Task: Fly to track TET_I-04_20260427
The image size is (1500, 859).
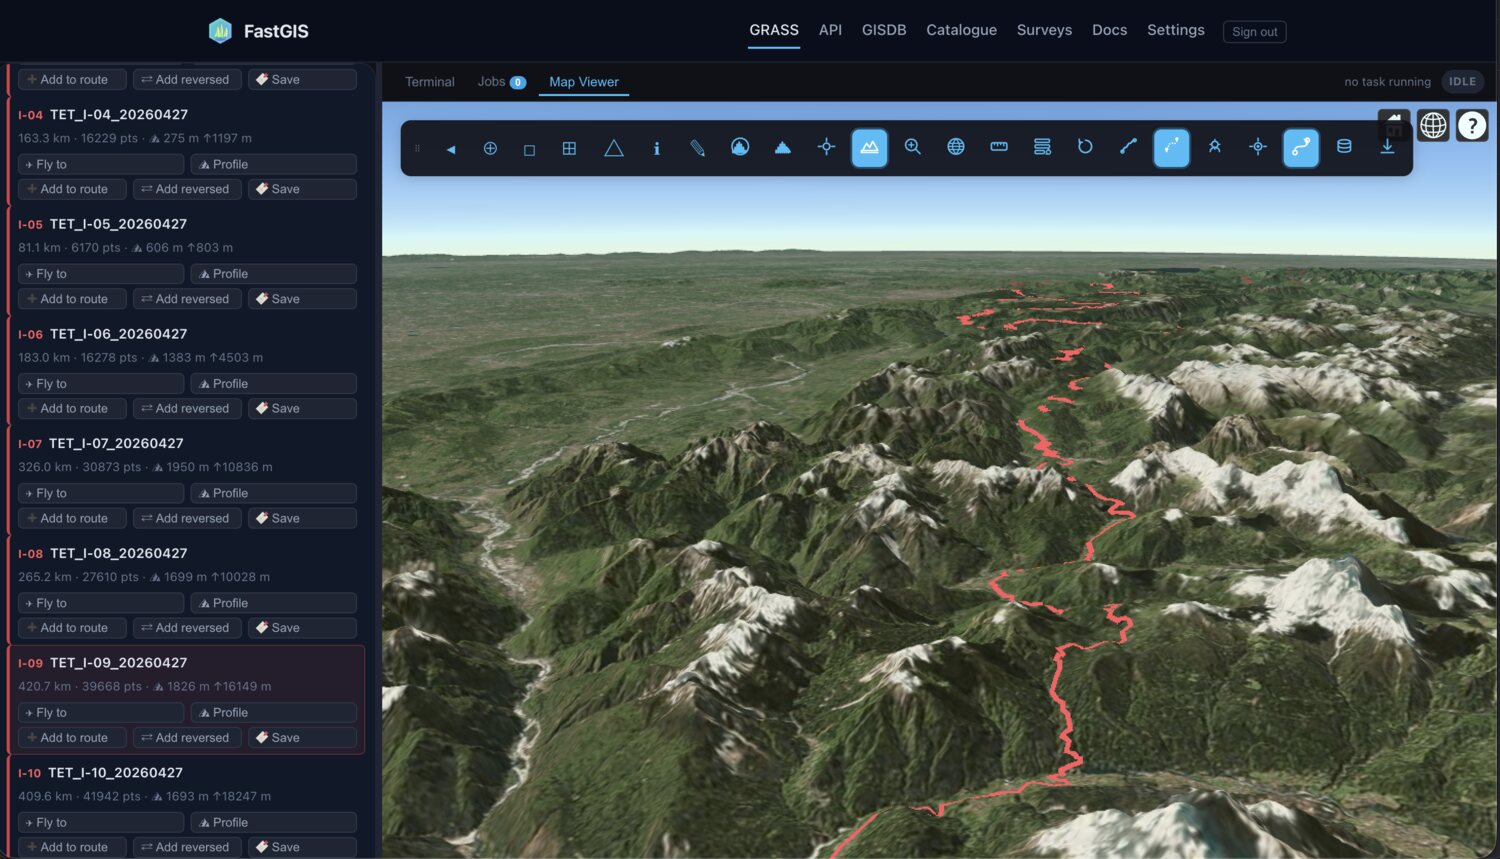Action: (x=101, y=164)
